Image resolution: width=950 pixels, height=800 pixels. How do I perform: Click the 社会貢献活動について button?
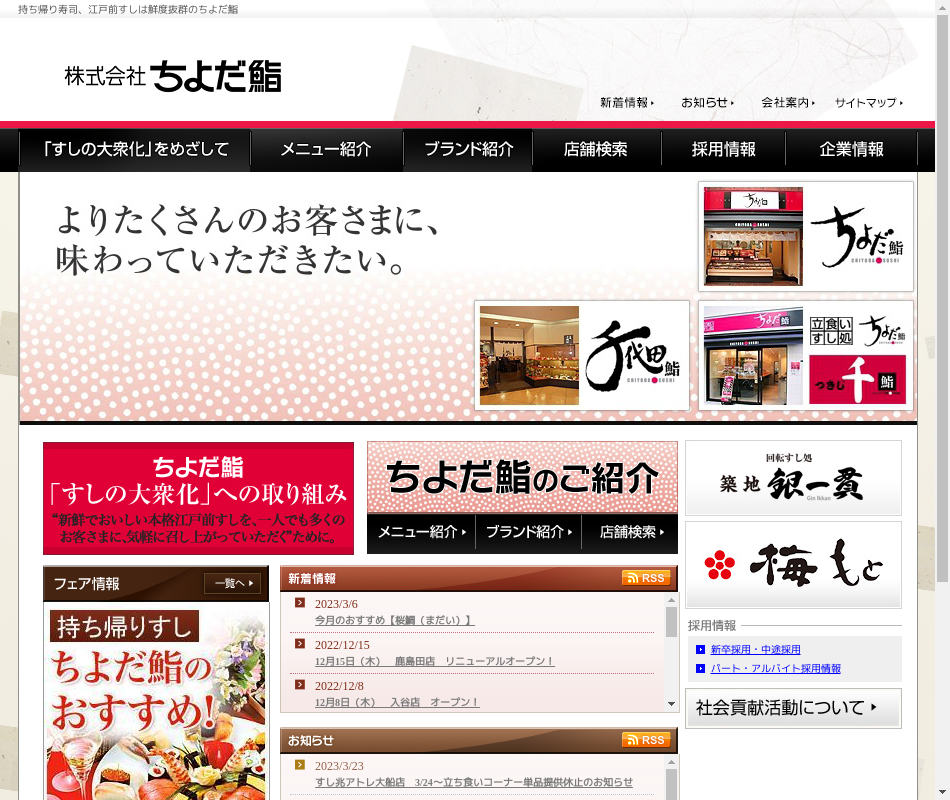(x=793, y=708)
